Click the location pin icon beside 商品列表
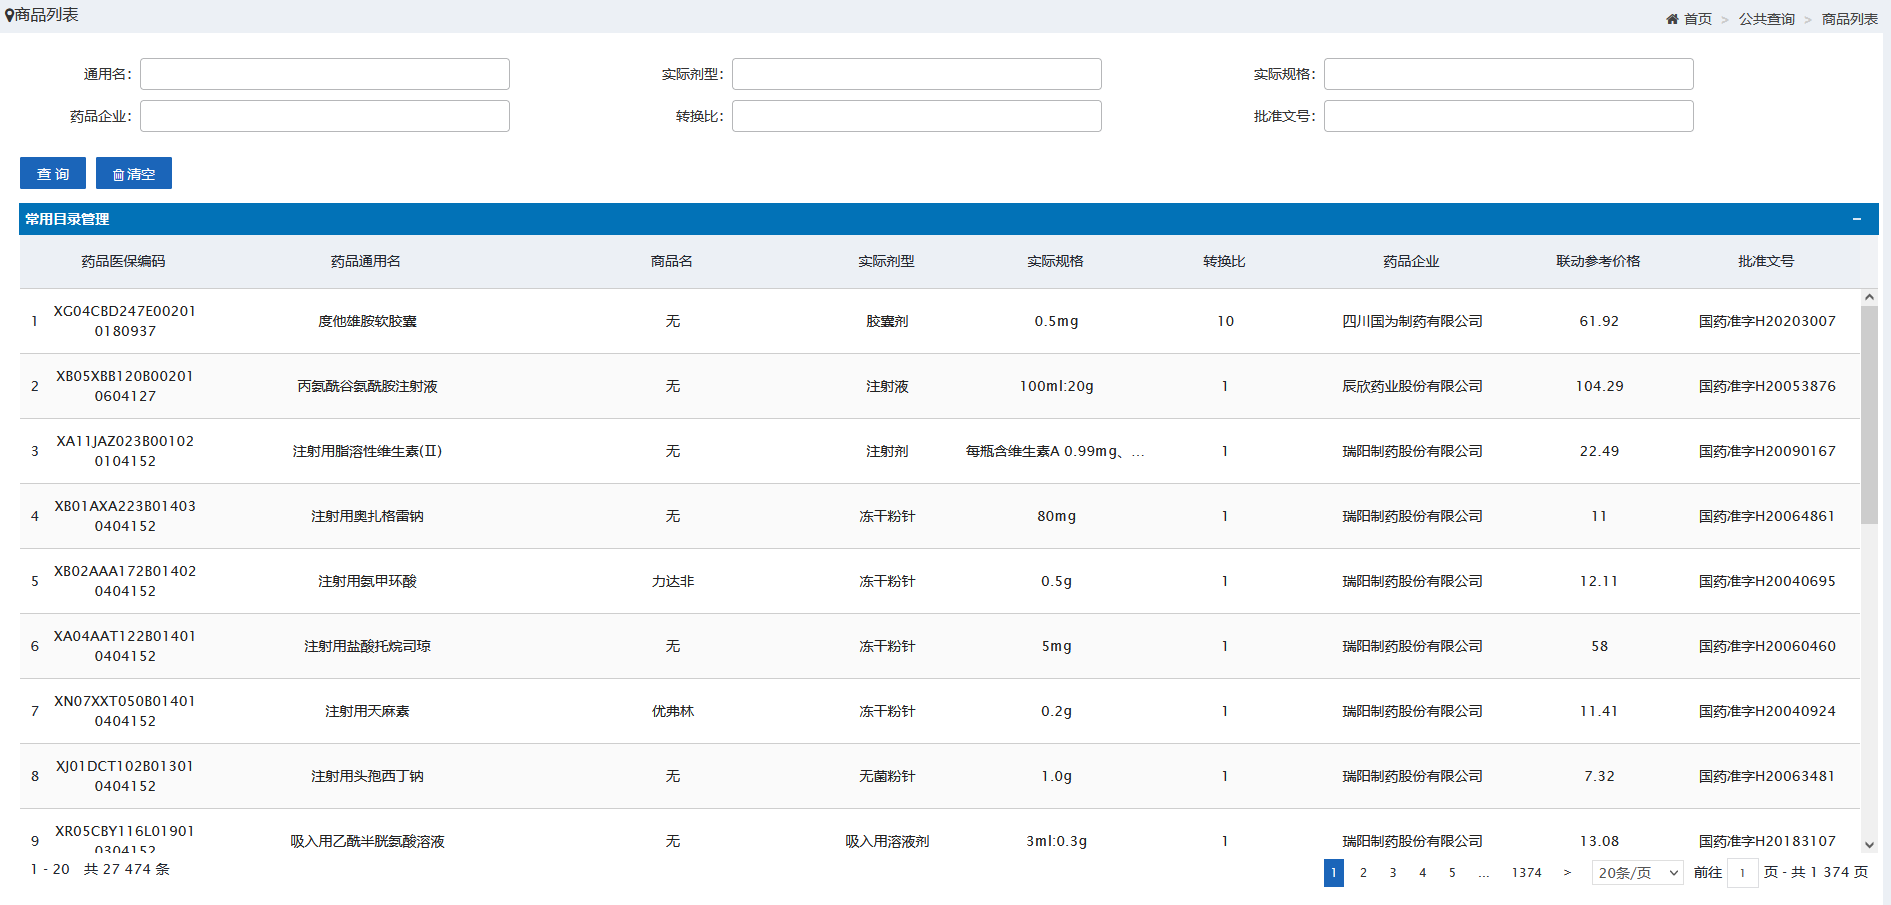1891x905 pixels. (x=10, y=15)
